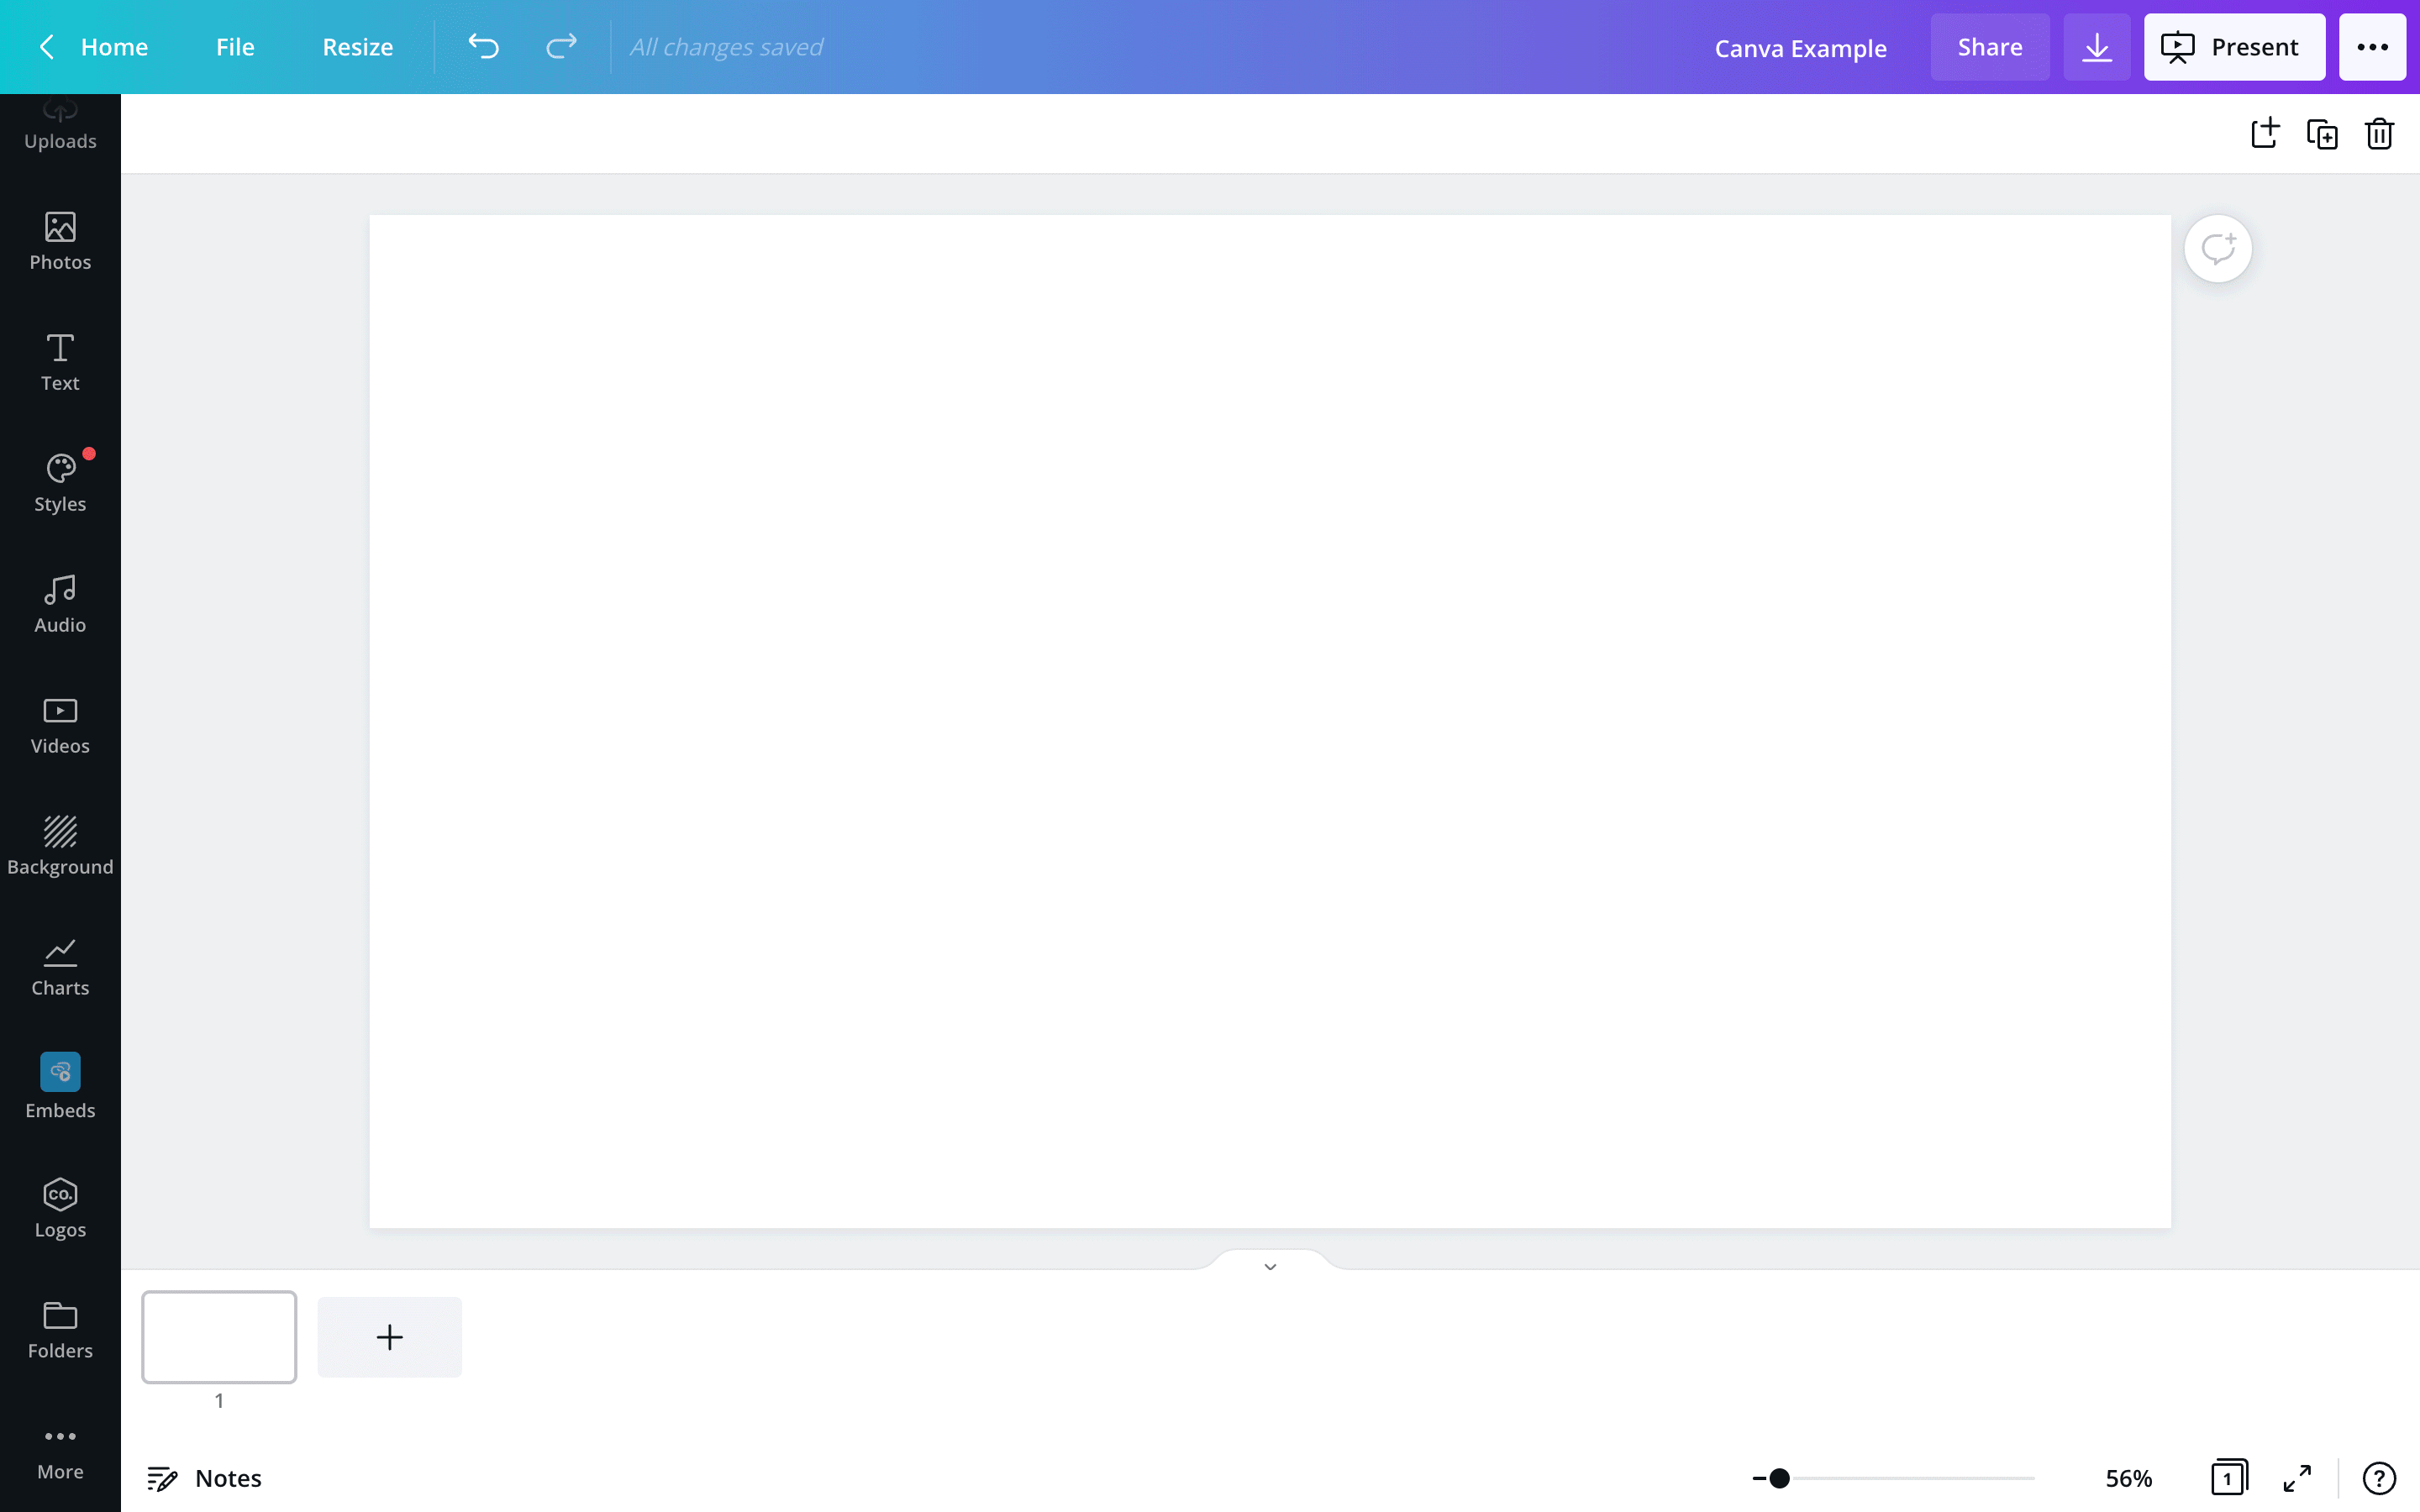Collapse the page thumbnails strip chevron

point(1270,1266)
